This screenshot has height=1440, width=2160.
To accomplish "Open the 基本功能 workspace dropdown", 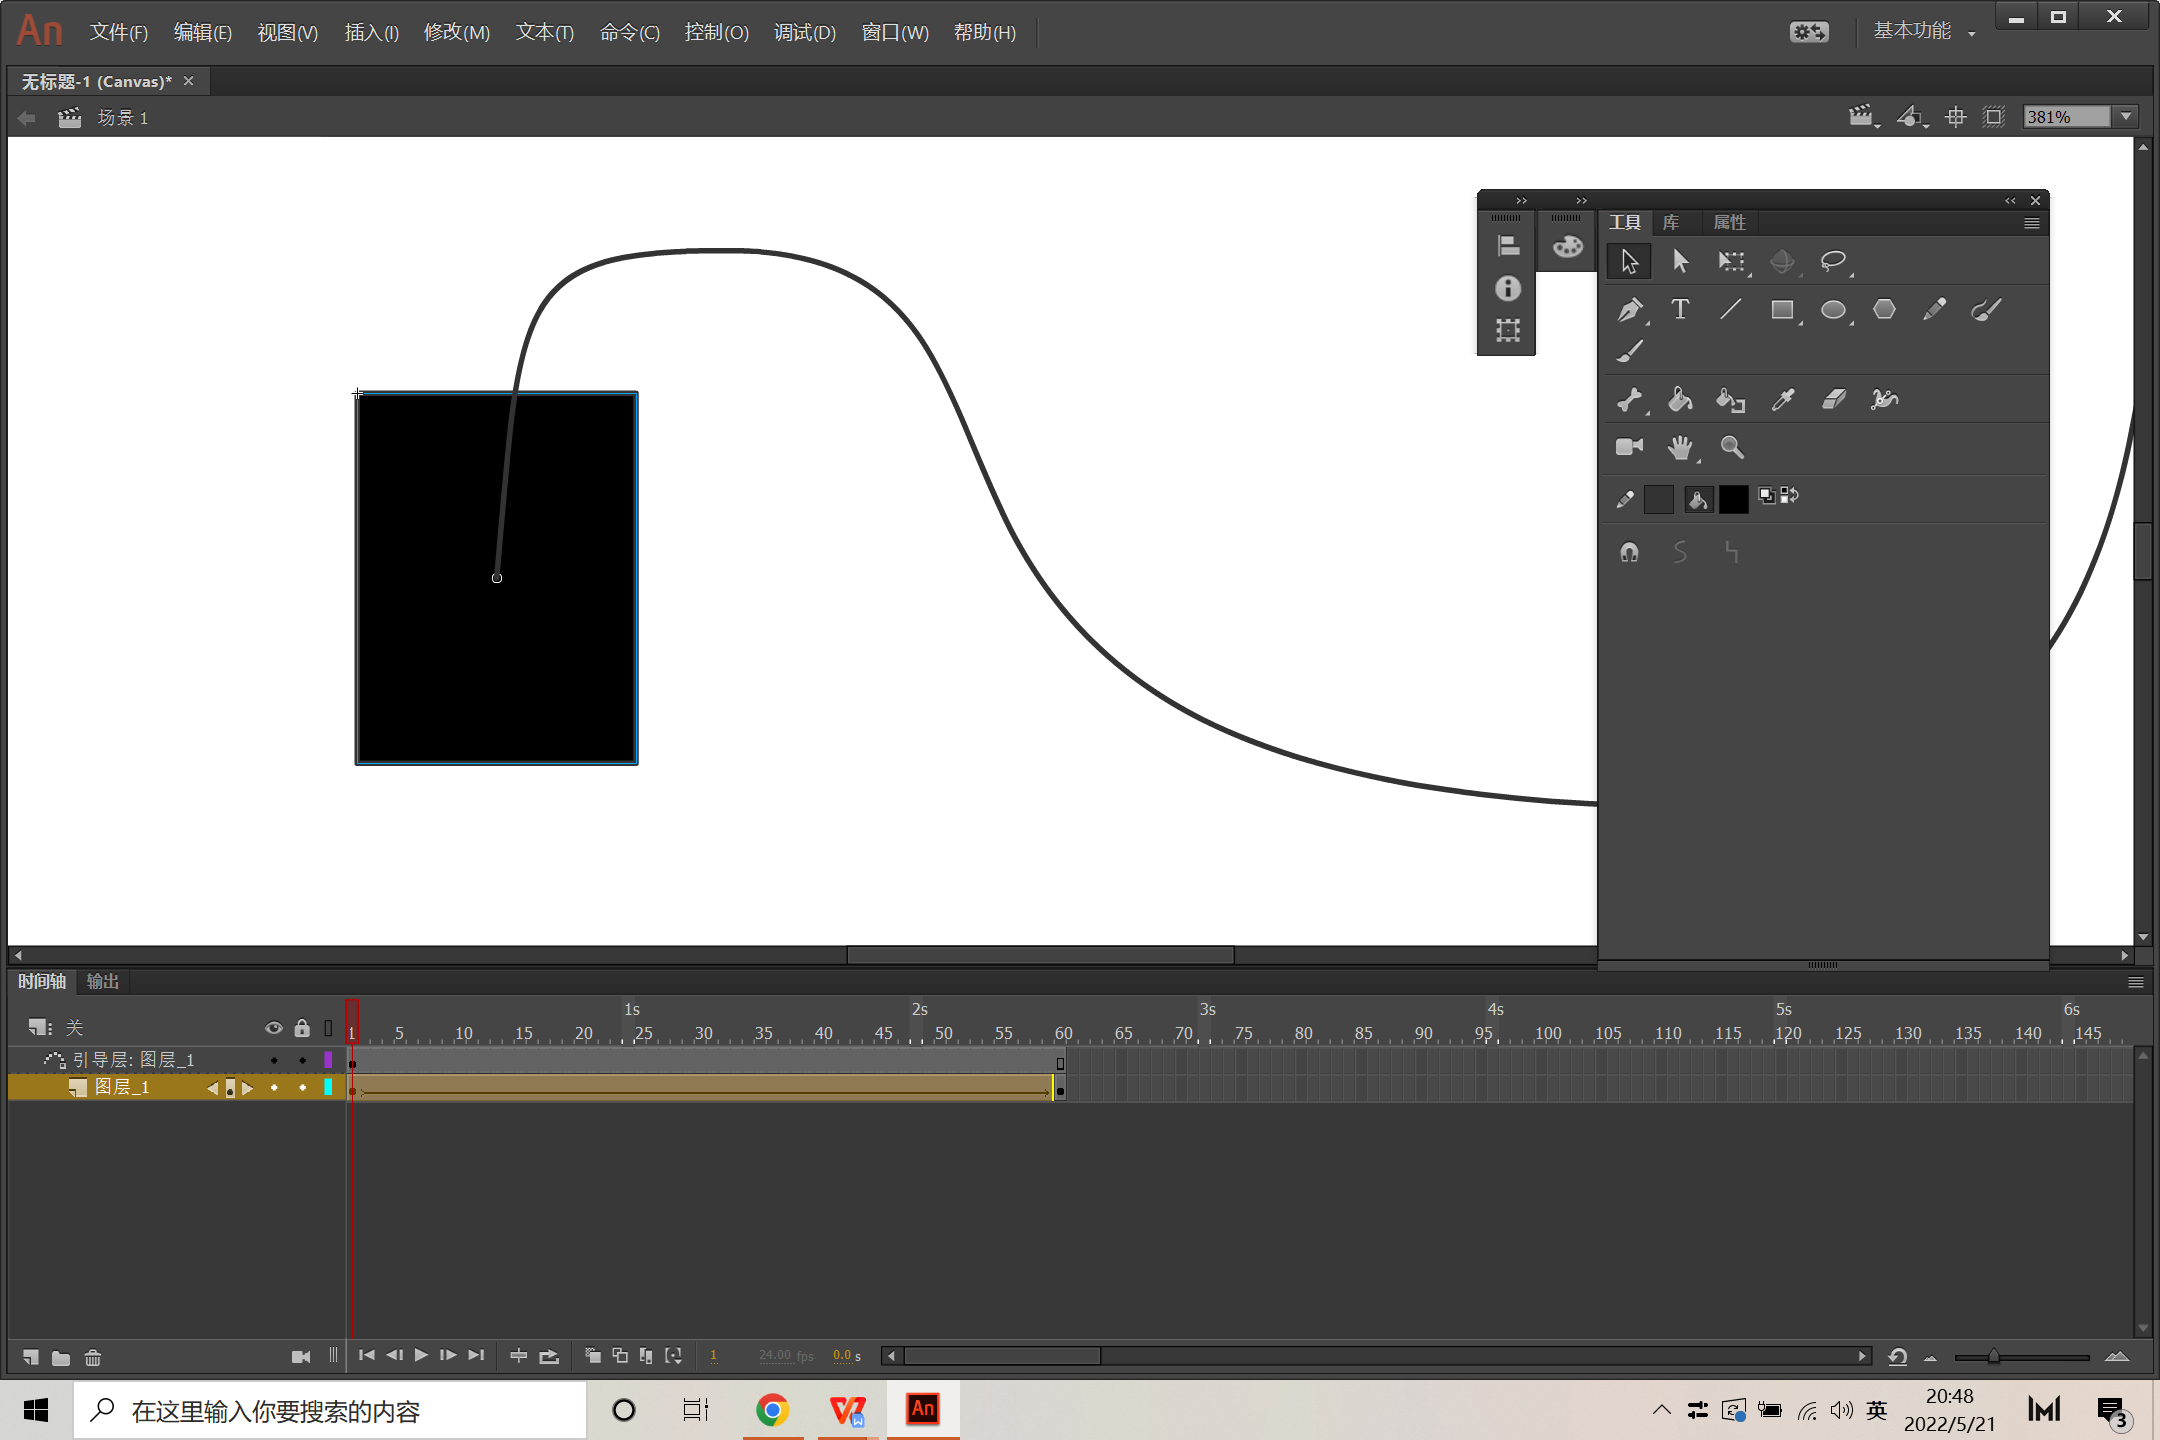I will [x=1922, y=32].
